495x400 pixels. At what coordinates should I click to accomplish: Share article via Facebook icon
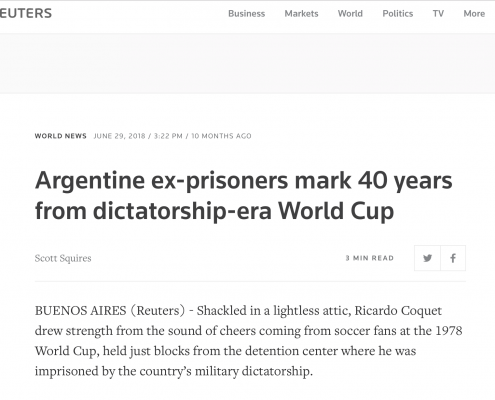(453, 258)
